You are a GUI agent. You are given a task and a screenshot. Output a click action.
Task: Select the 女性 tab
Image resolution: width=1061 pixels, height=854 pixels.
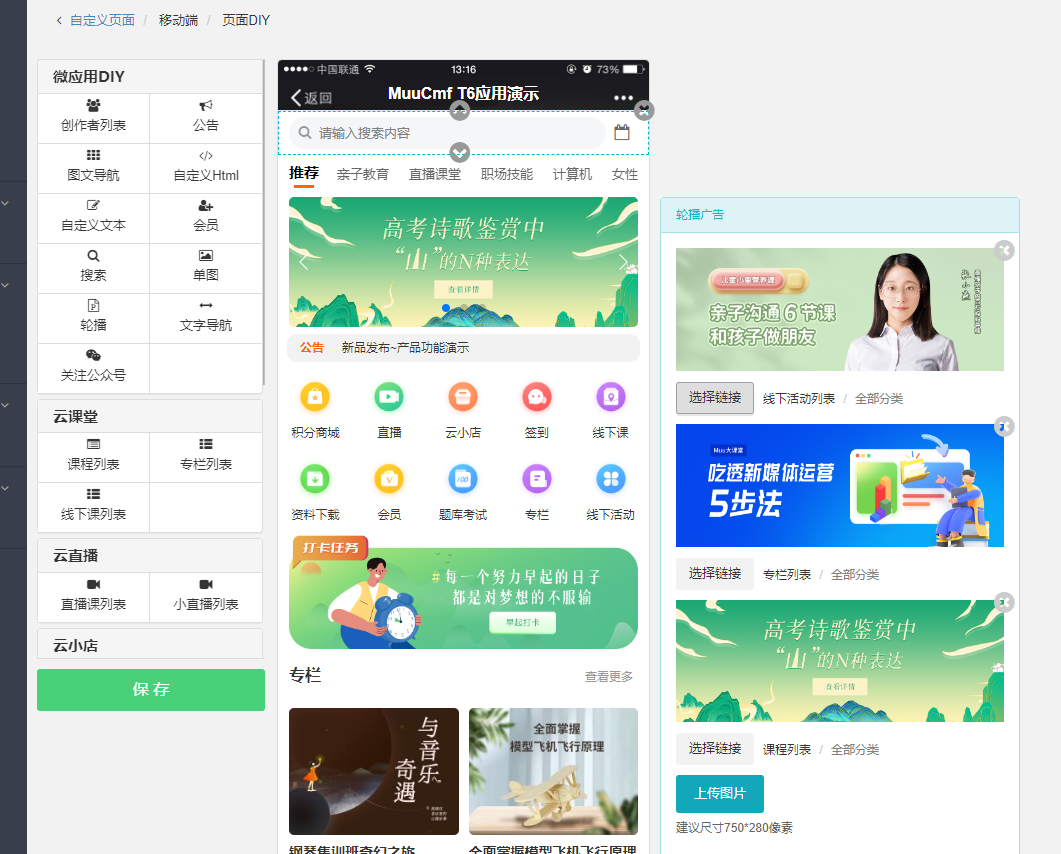[625, 175]
